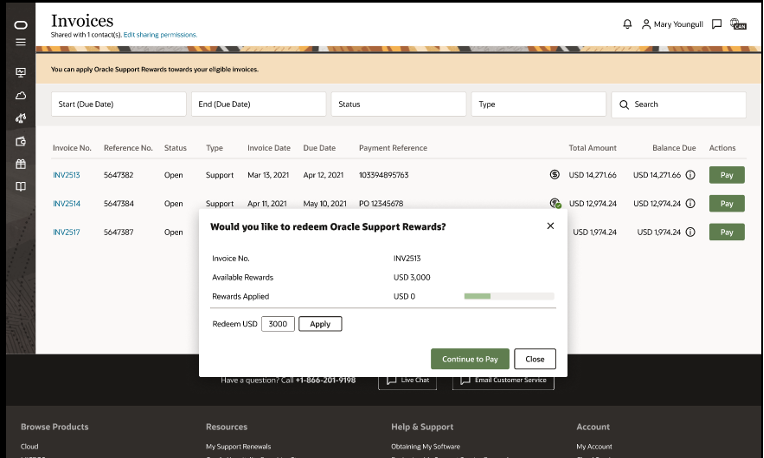Sort by Balance Due column header
This screenshot has height=458, width=764.
[x=674, y=148]
